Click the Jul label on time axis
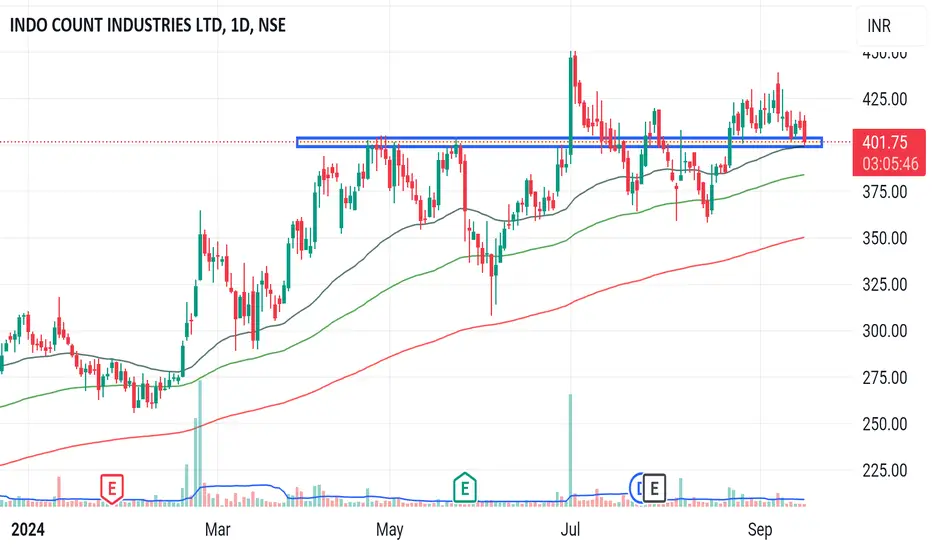 pos(570,529)
